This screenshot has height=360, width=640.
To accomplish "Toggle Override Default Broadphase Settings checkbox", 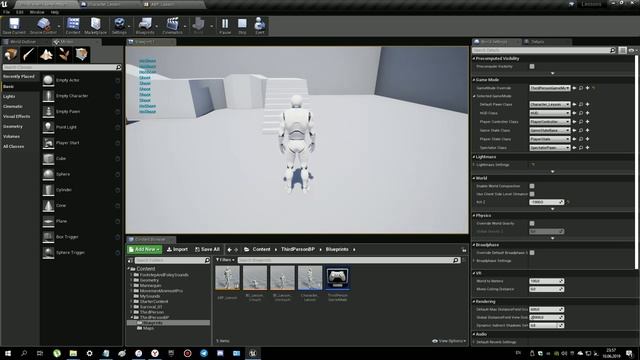I will click(532, 253).
